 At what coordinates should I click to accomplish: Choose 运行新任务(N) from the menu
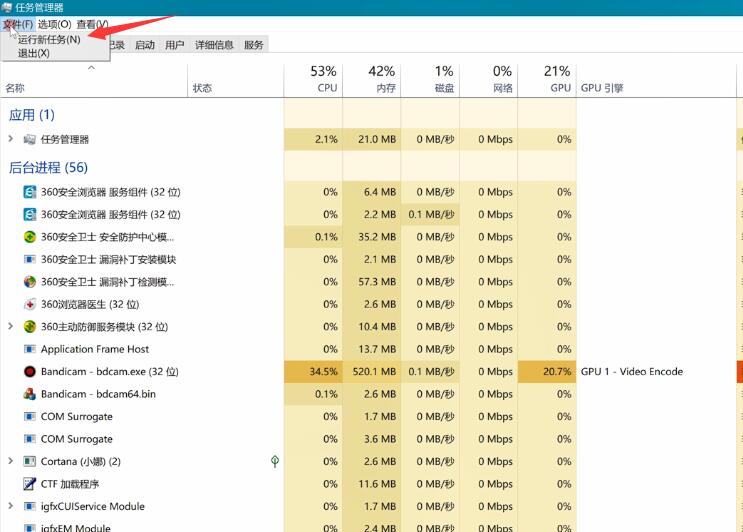49,39
